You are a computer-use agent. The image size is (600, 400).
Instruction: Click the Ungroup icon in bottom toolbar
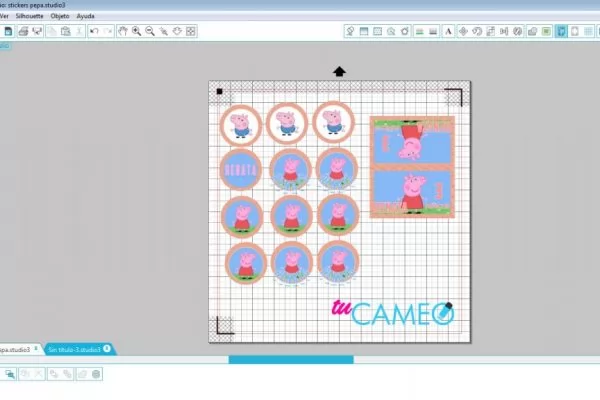point(38,374)
